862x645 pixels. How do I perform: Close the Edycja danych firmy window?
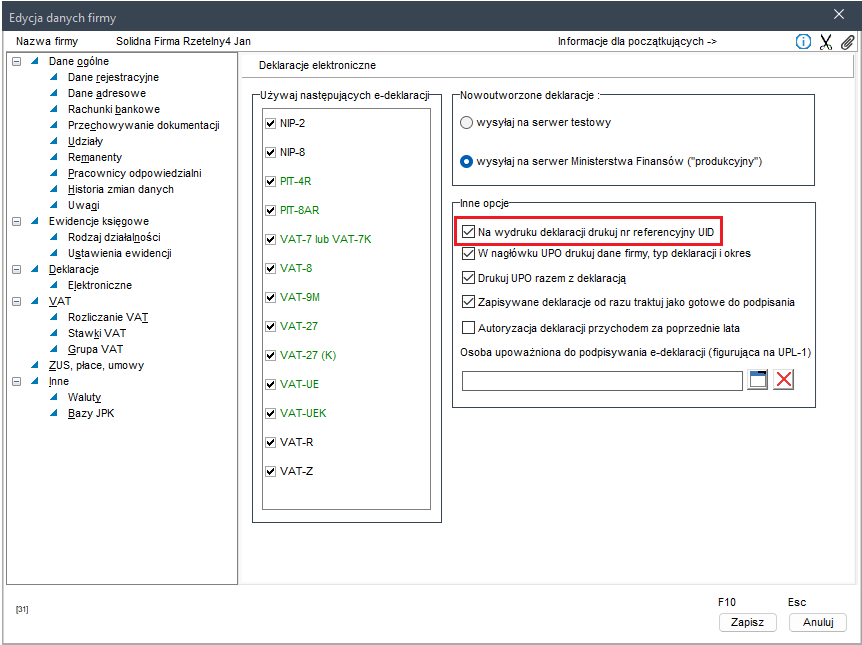(x=838, y=14)
